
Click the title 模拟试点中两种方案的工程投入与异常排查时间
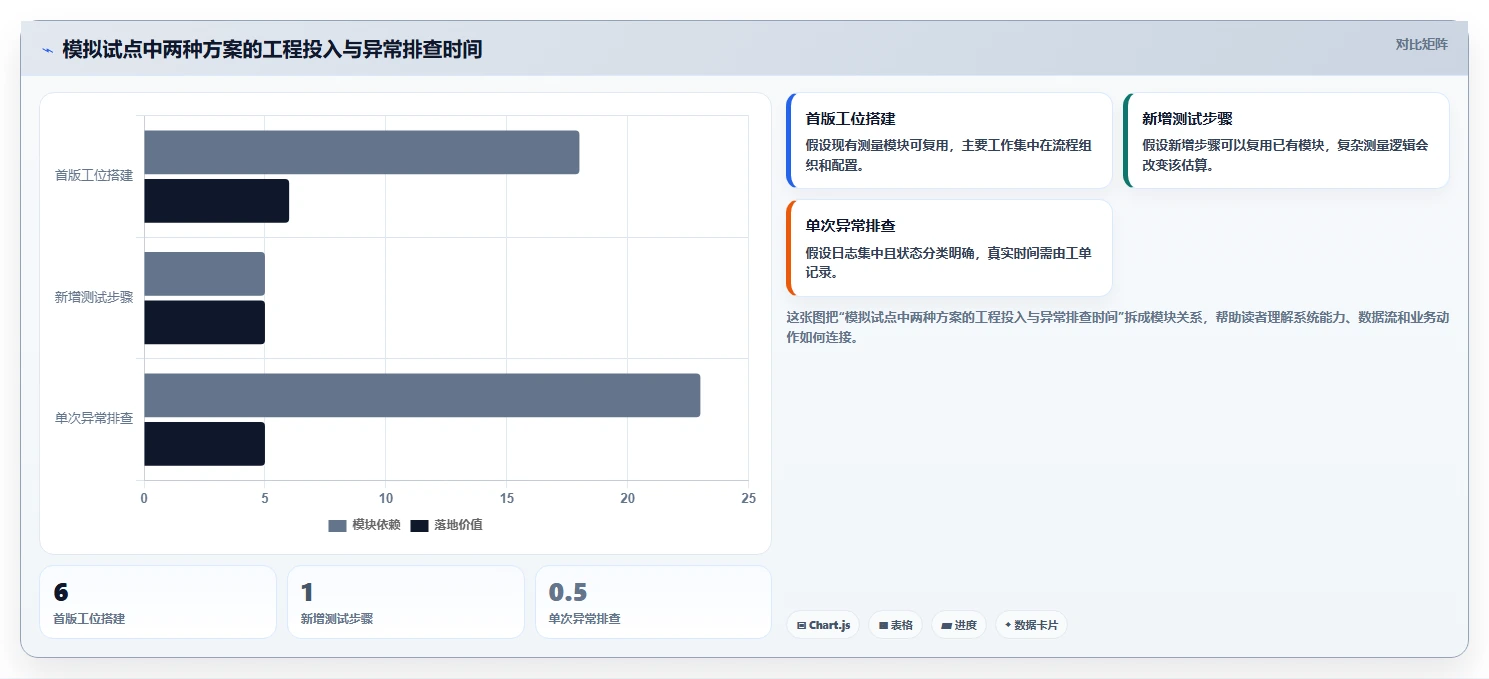pos(272,49)
